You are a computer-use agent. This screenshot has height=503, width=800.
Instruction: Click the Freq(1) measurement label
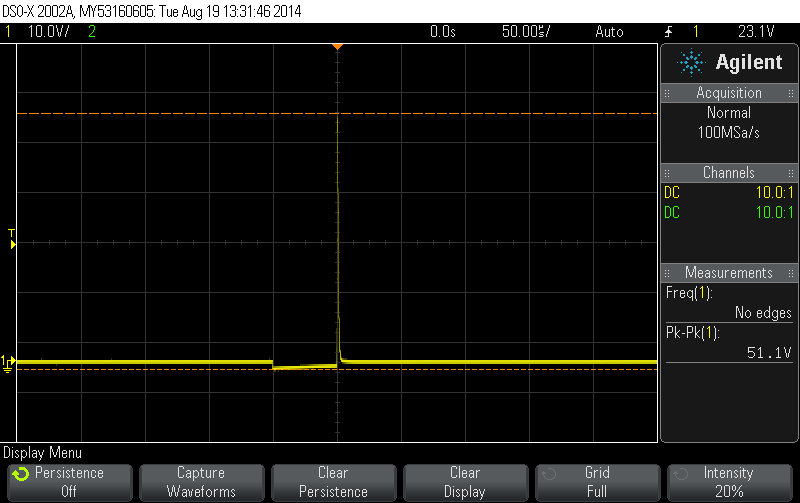coord(689,293)
